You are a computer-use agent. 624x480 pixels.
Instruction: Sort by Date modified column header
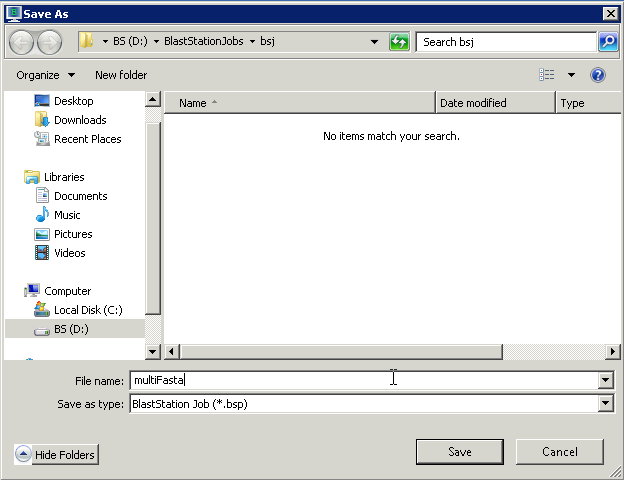click(495, 103)
